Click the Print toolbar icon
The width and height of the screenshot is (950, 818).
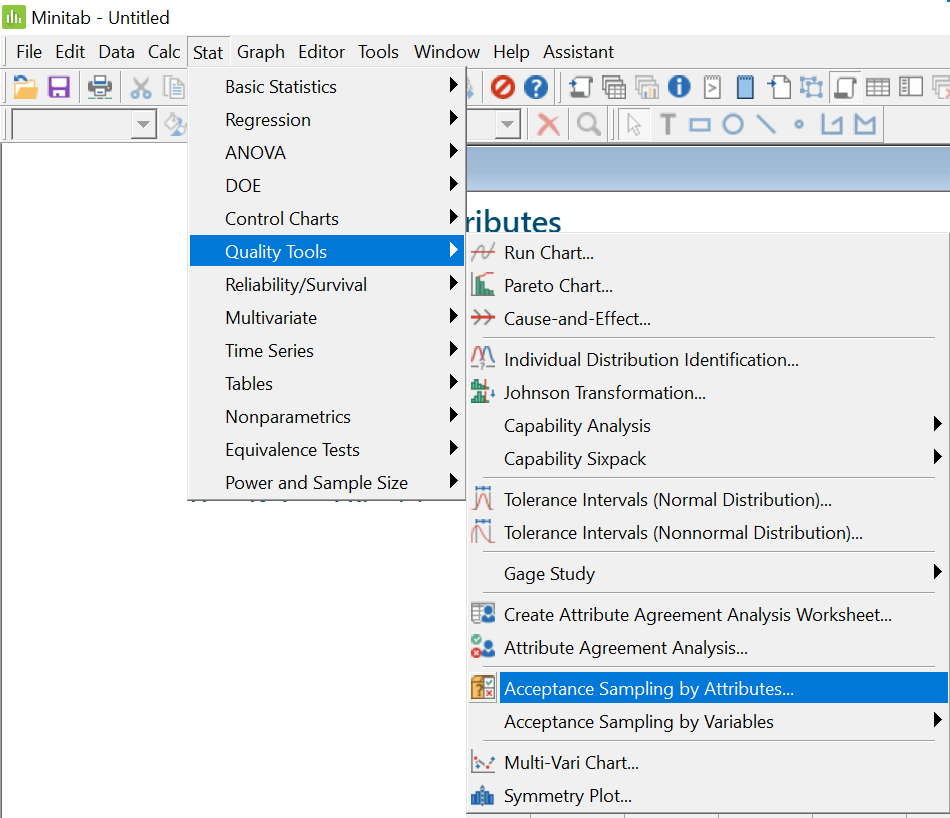(100, 87)
